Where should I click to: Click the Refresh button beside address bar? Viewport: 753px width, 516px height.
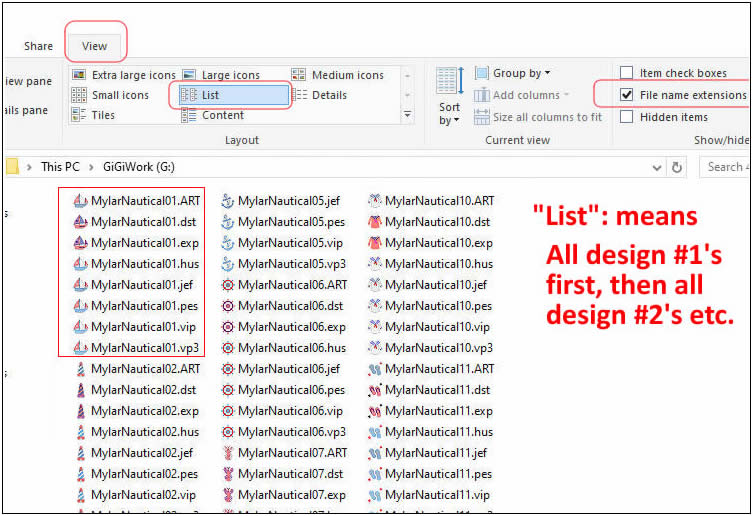pos(677,167)
